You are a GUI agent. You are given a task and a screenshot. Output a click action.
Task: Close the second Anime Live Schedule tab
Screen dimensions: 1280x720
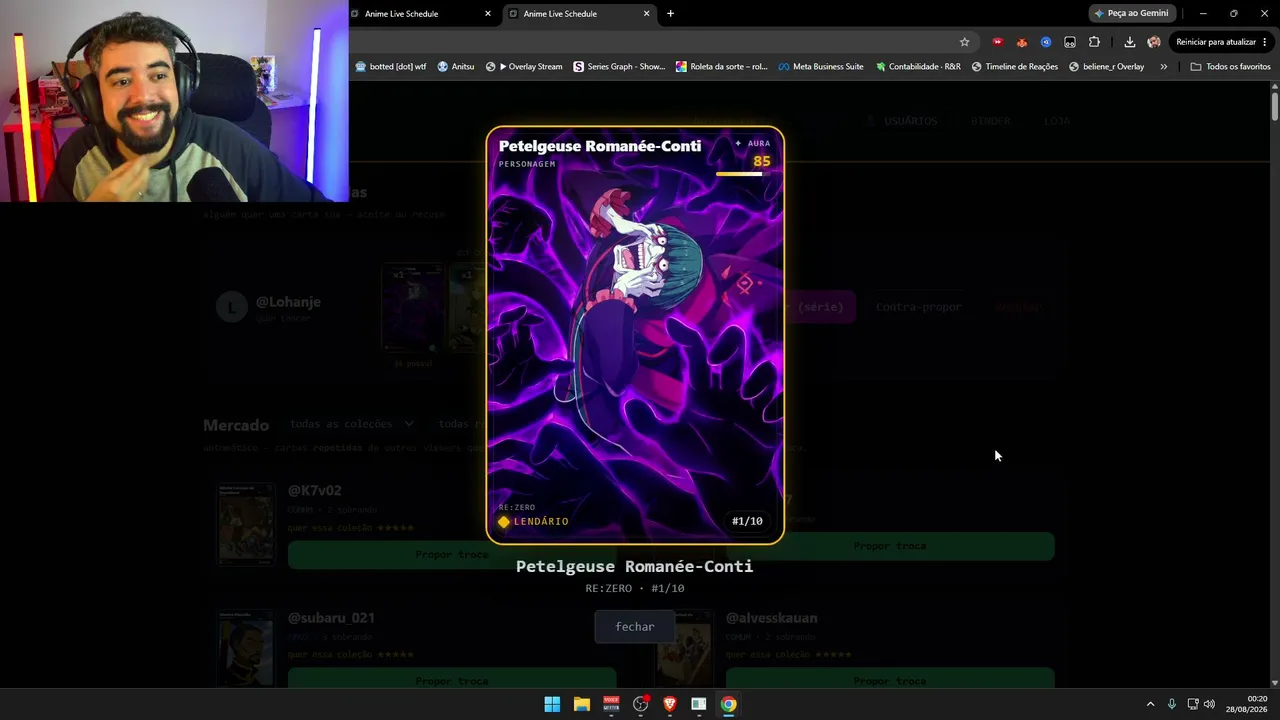click(x=647, y=14)
